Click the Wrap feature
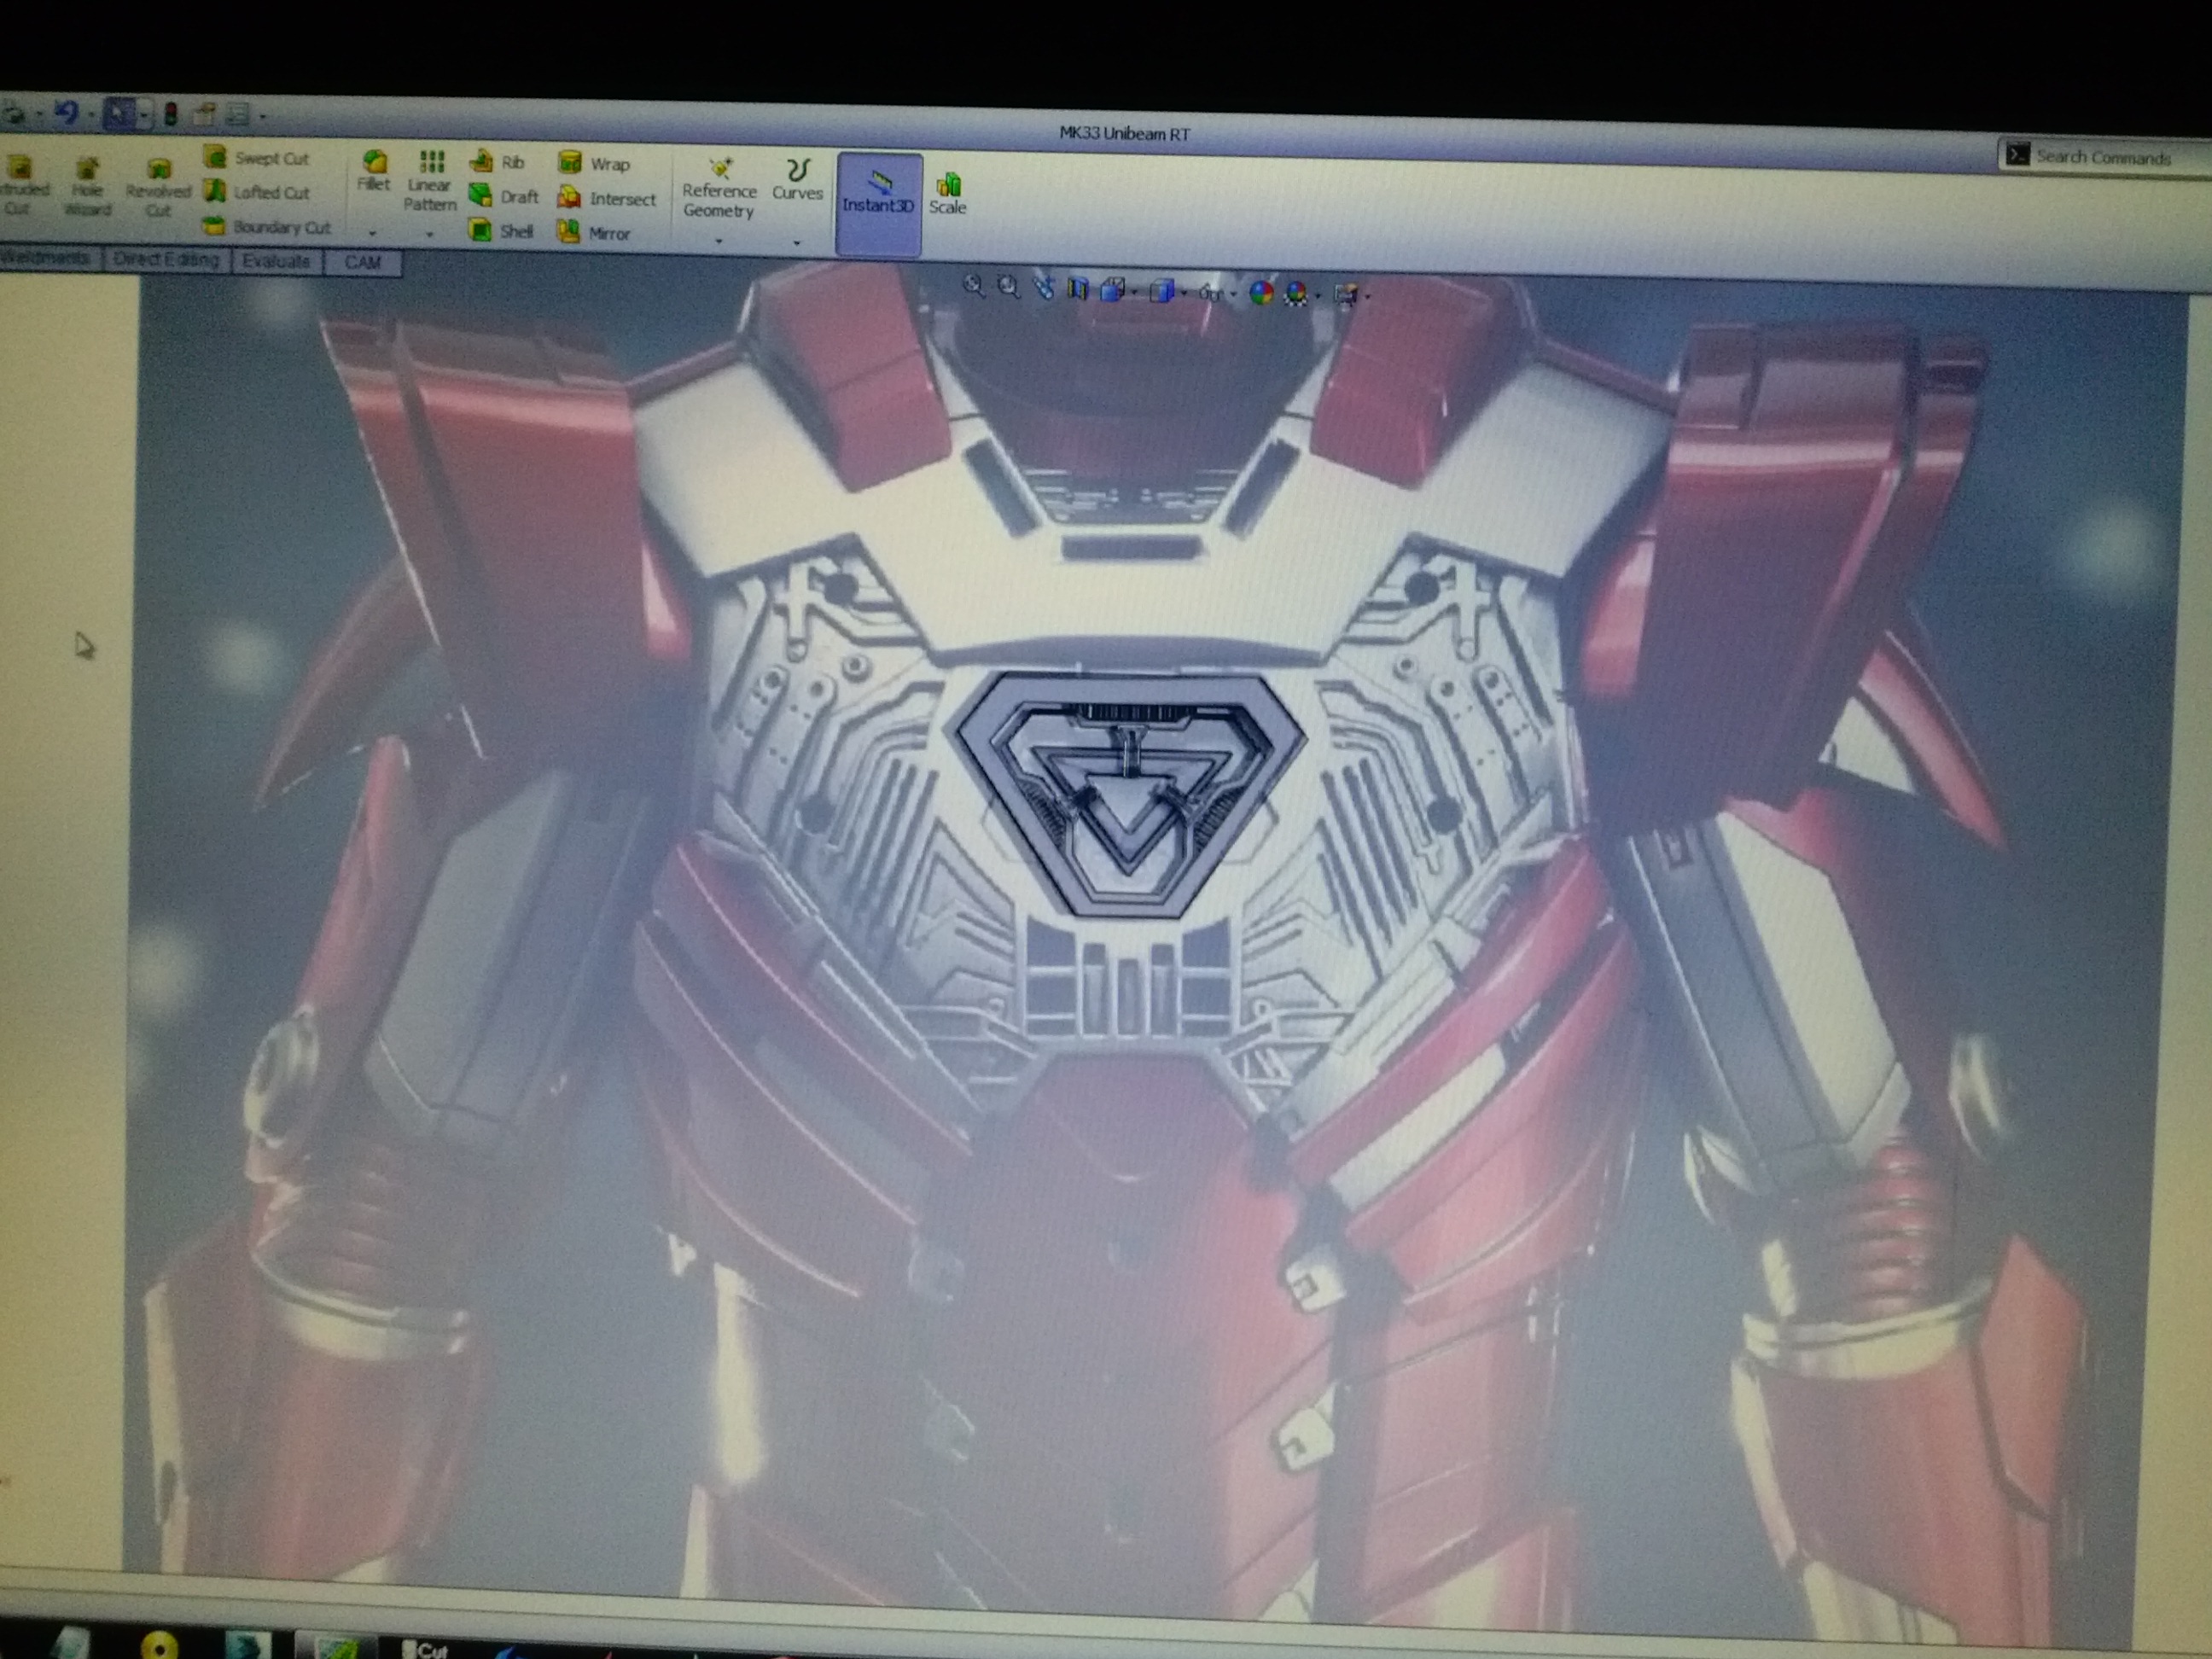Screen dimensions: 2212x1659 [594, 164]
